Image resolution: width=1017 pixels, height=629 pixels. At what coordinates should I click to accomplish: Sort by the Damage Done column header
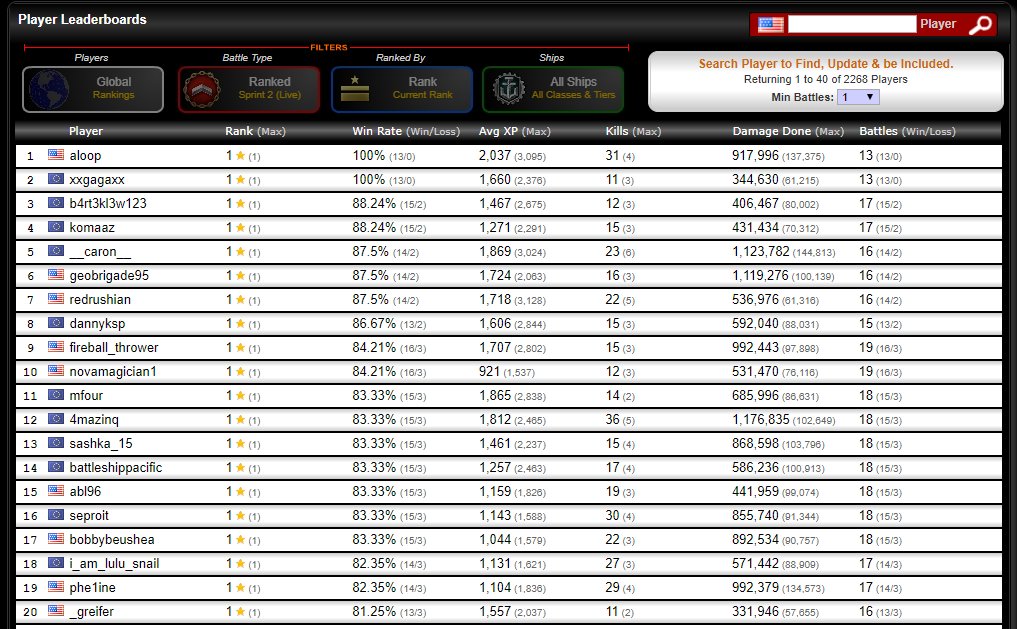[x=788, y=131]
